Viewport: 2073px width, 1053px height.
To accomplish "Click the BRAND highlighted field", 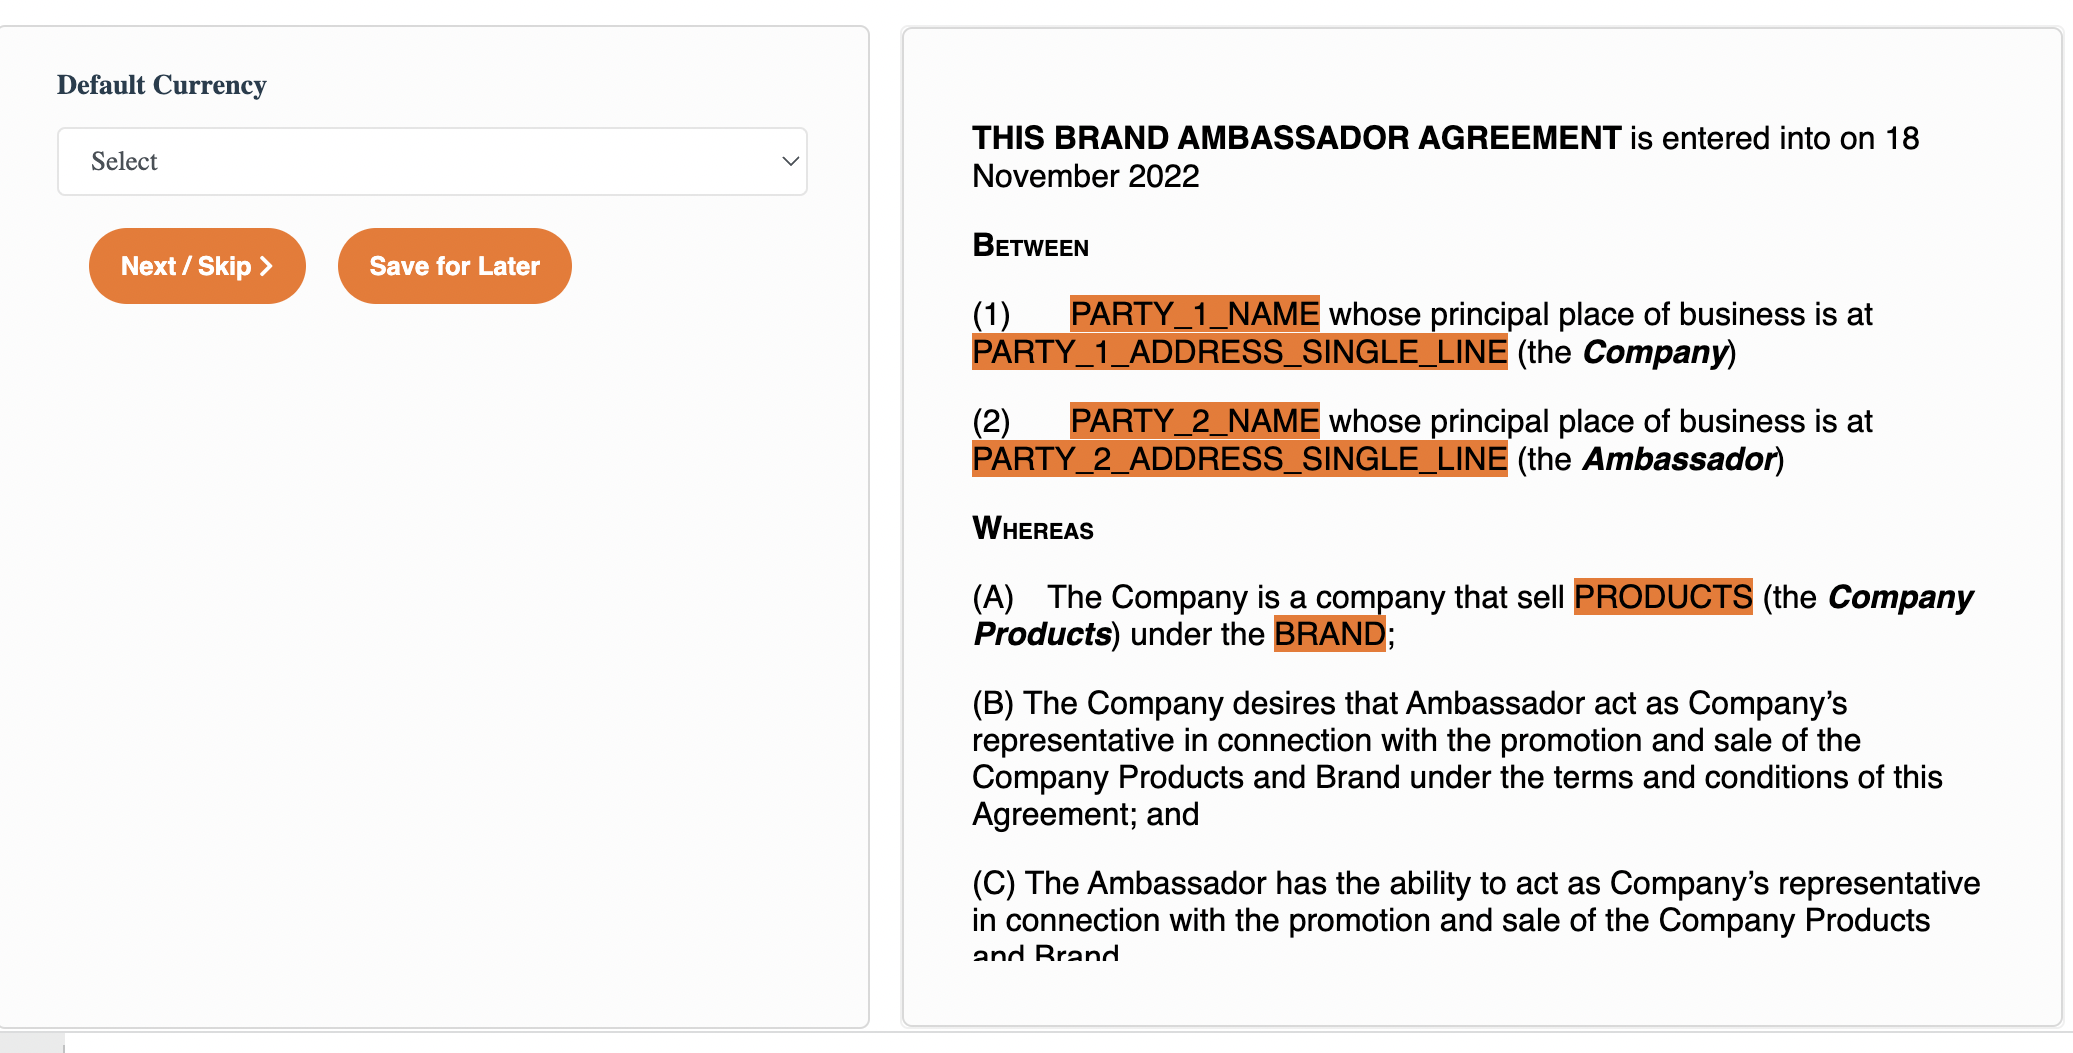I will click(1330, 634).
